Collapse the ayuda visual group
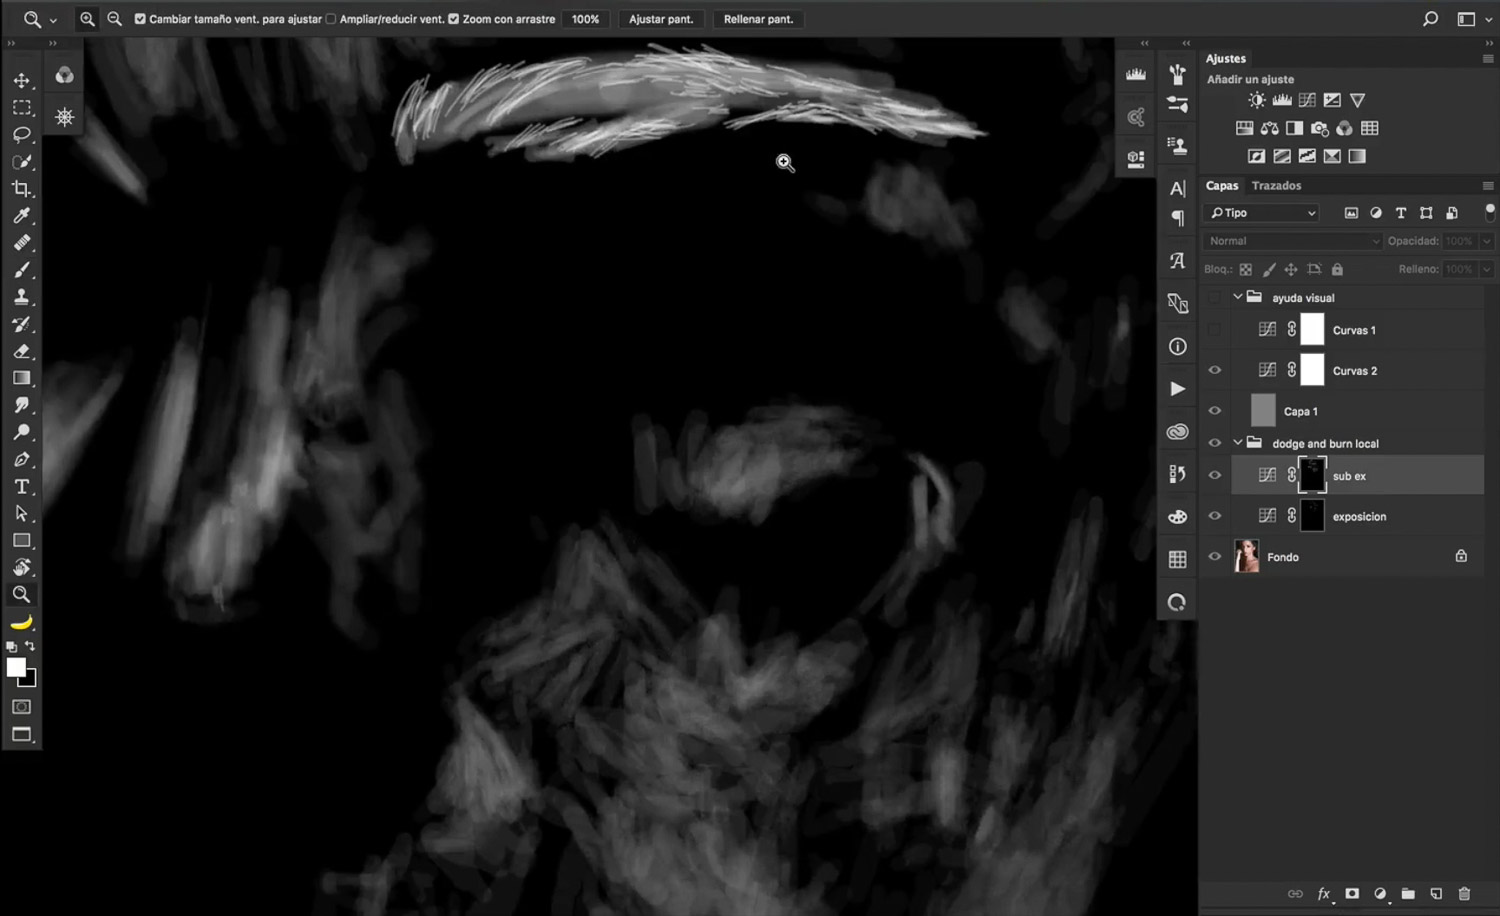 [x=1237, y=297]
